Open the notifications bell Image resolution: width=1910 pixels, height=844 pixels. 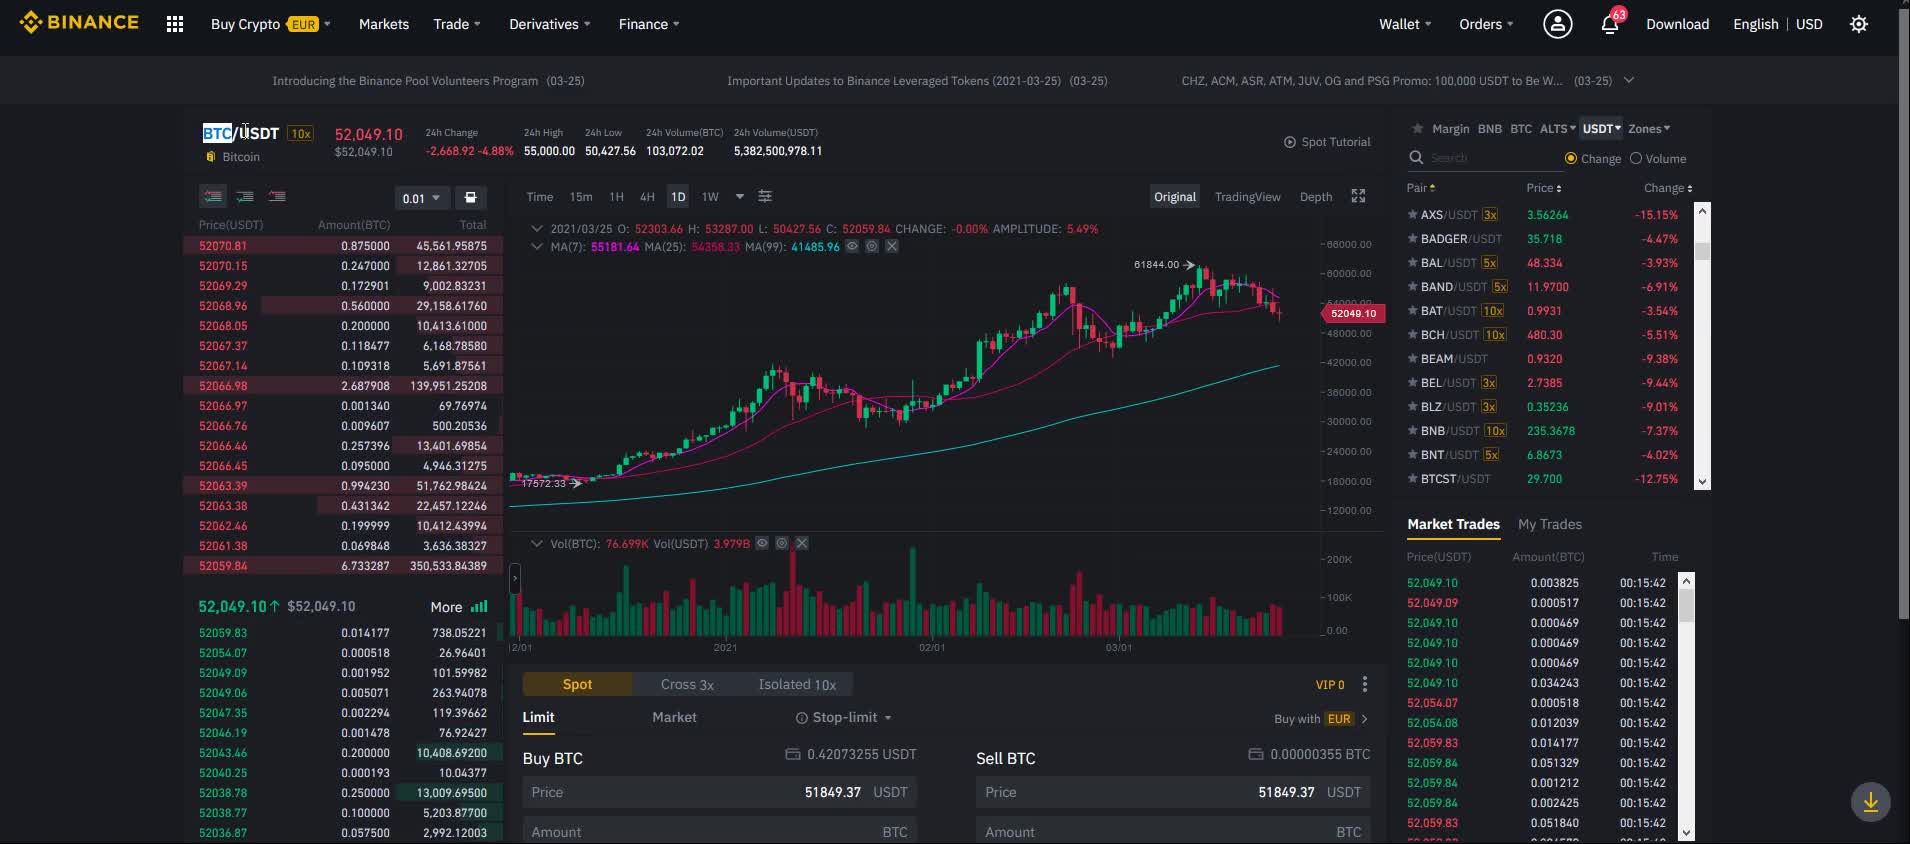[1610, 24]
